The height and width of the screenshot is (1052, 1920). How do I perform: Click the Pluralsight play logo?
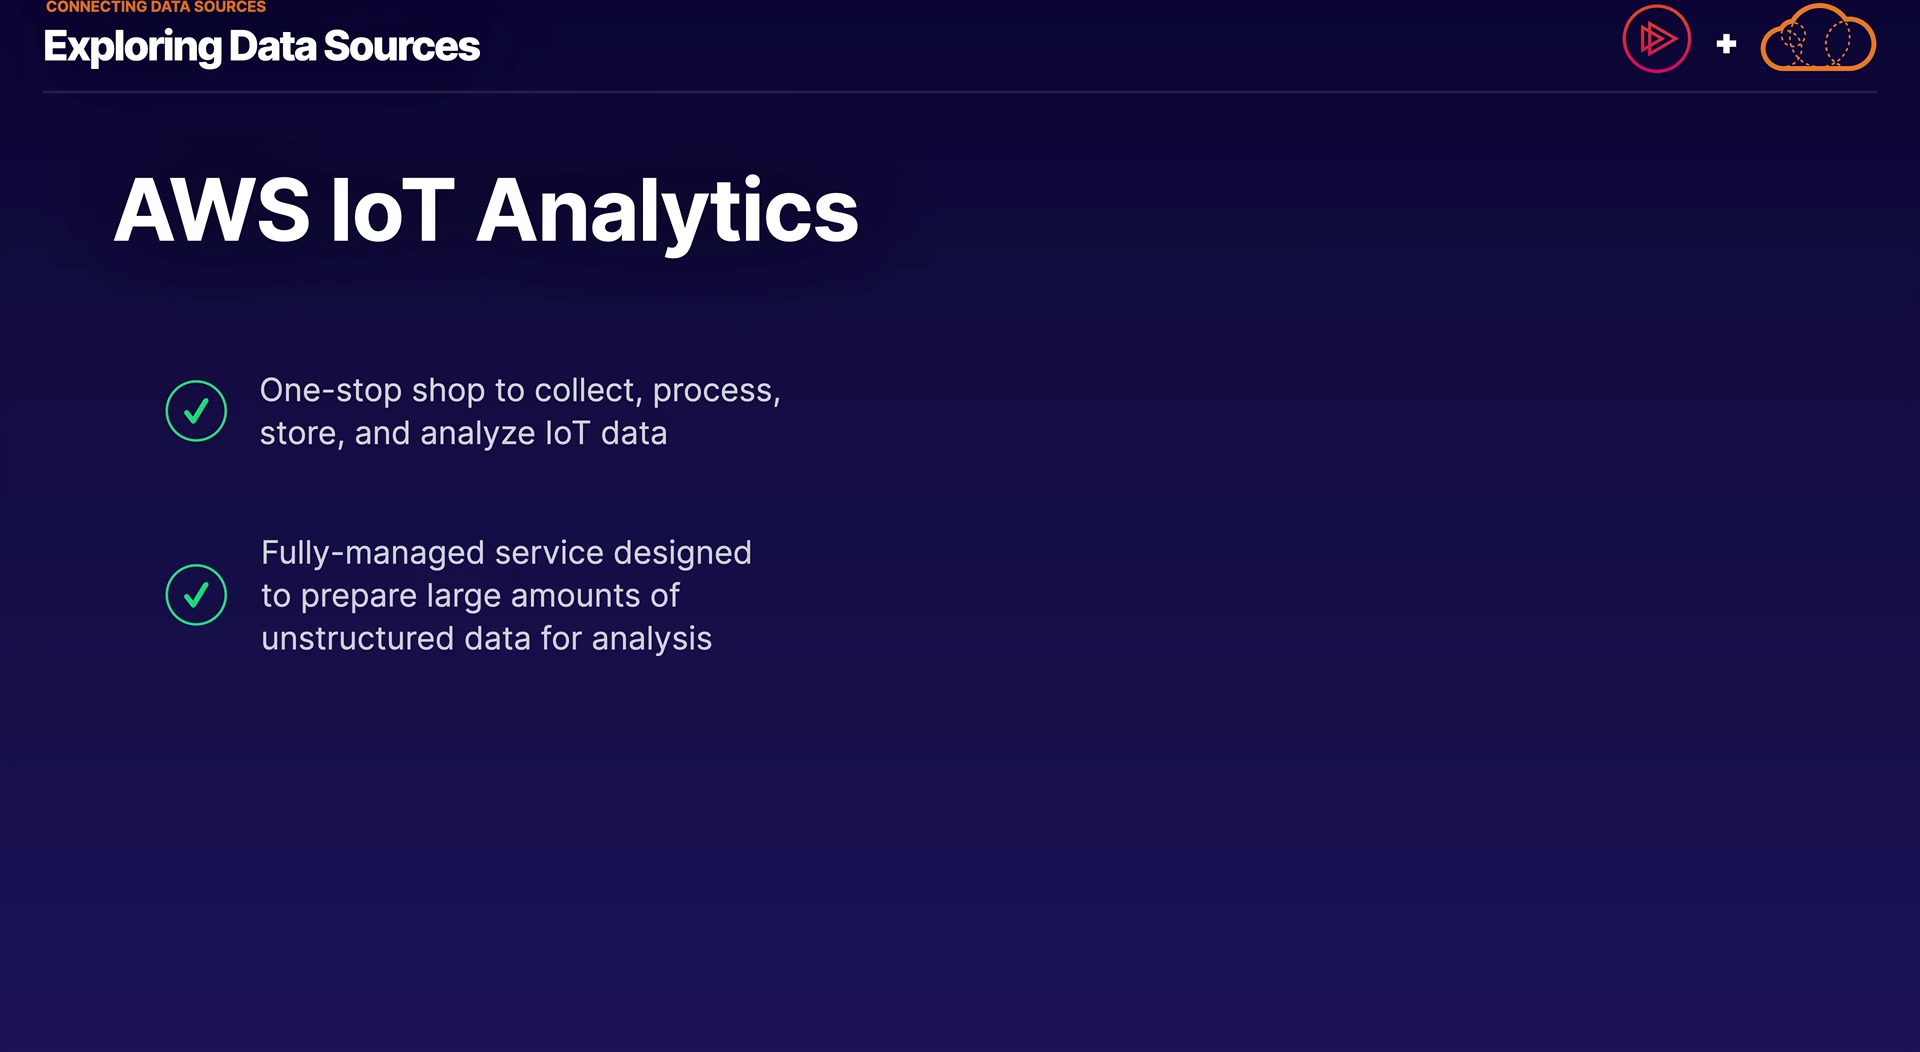point(1656,40)
